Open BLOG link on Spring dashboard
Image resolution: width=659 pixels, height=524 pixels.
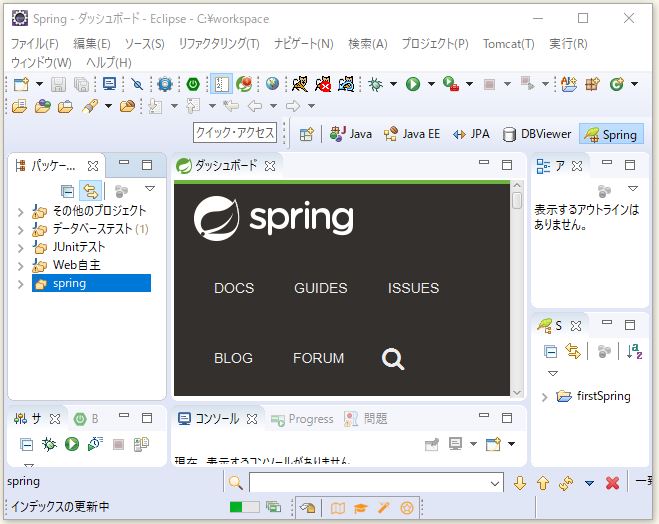[x=233, y=358]
